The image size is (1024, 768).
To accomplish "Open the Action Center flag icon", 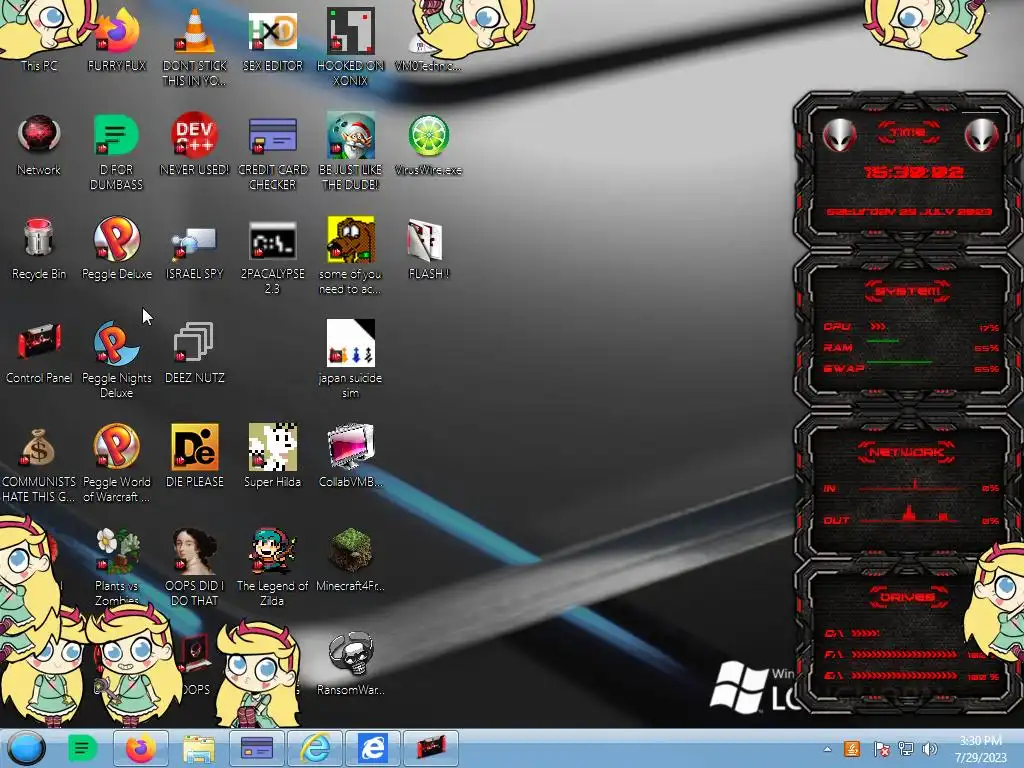I will point(881,749).
